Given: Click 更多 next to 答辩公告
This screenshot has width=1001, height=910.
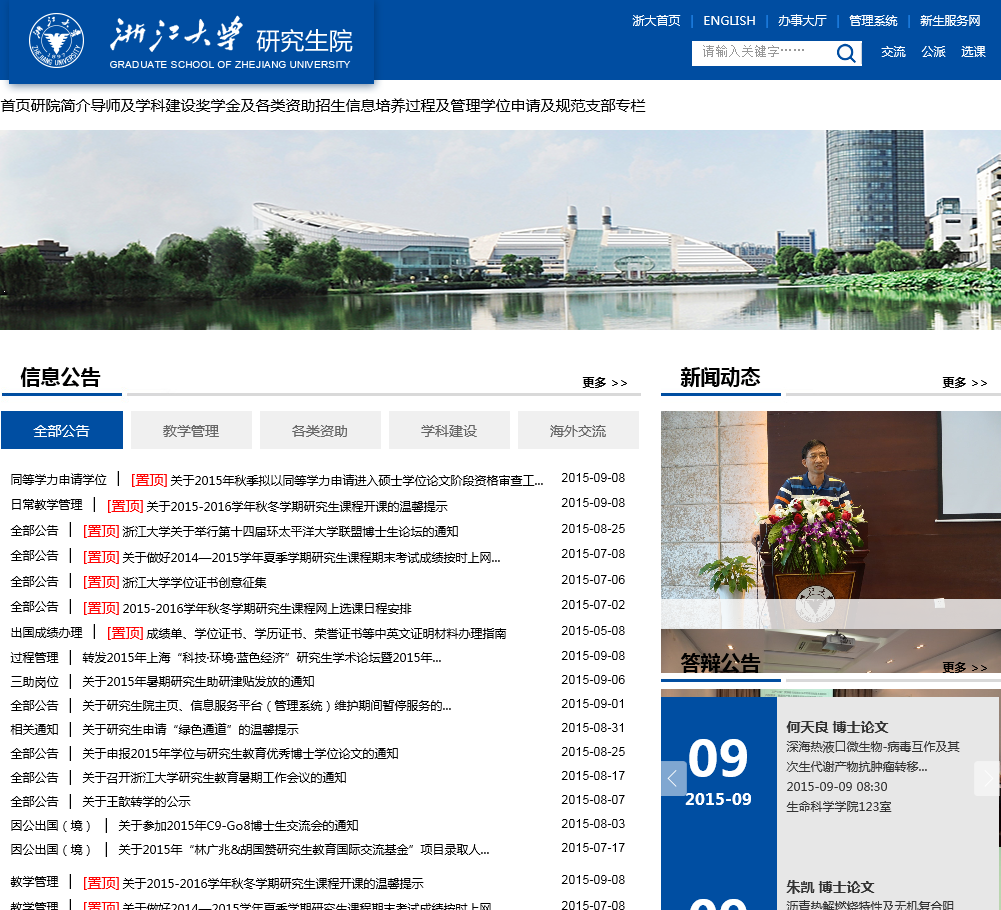Looking at the screenshot, I should [x=965, y=667].
